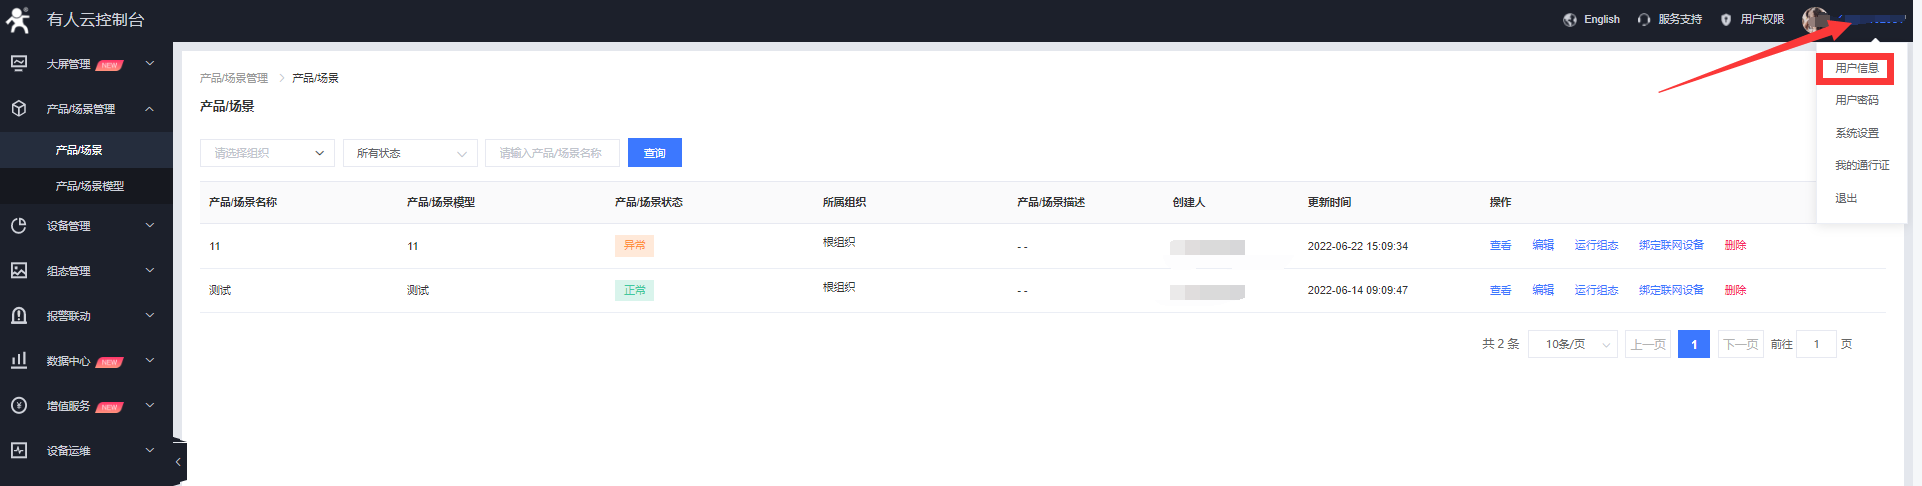Click 删除 for the 测试 row
The height and width of the screenshot is (486, 1922).
tap(1735, 291)
